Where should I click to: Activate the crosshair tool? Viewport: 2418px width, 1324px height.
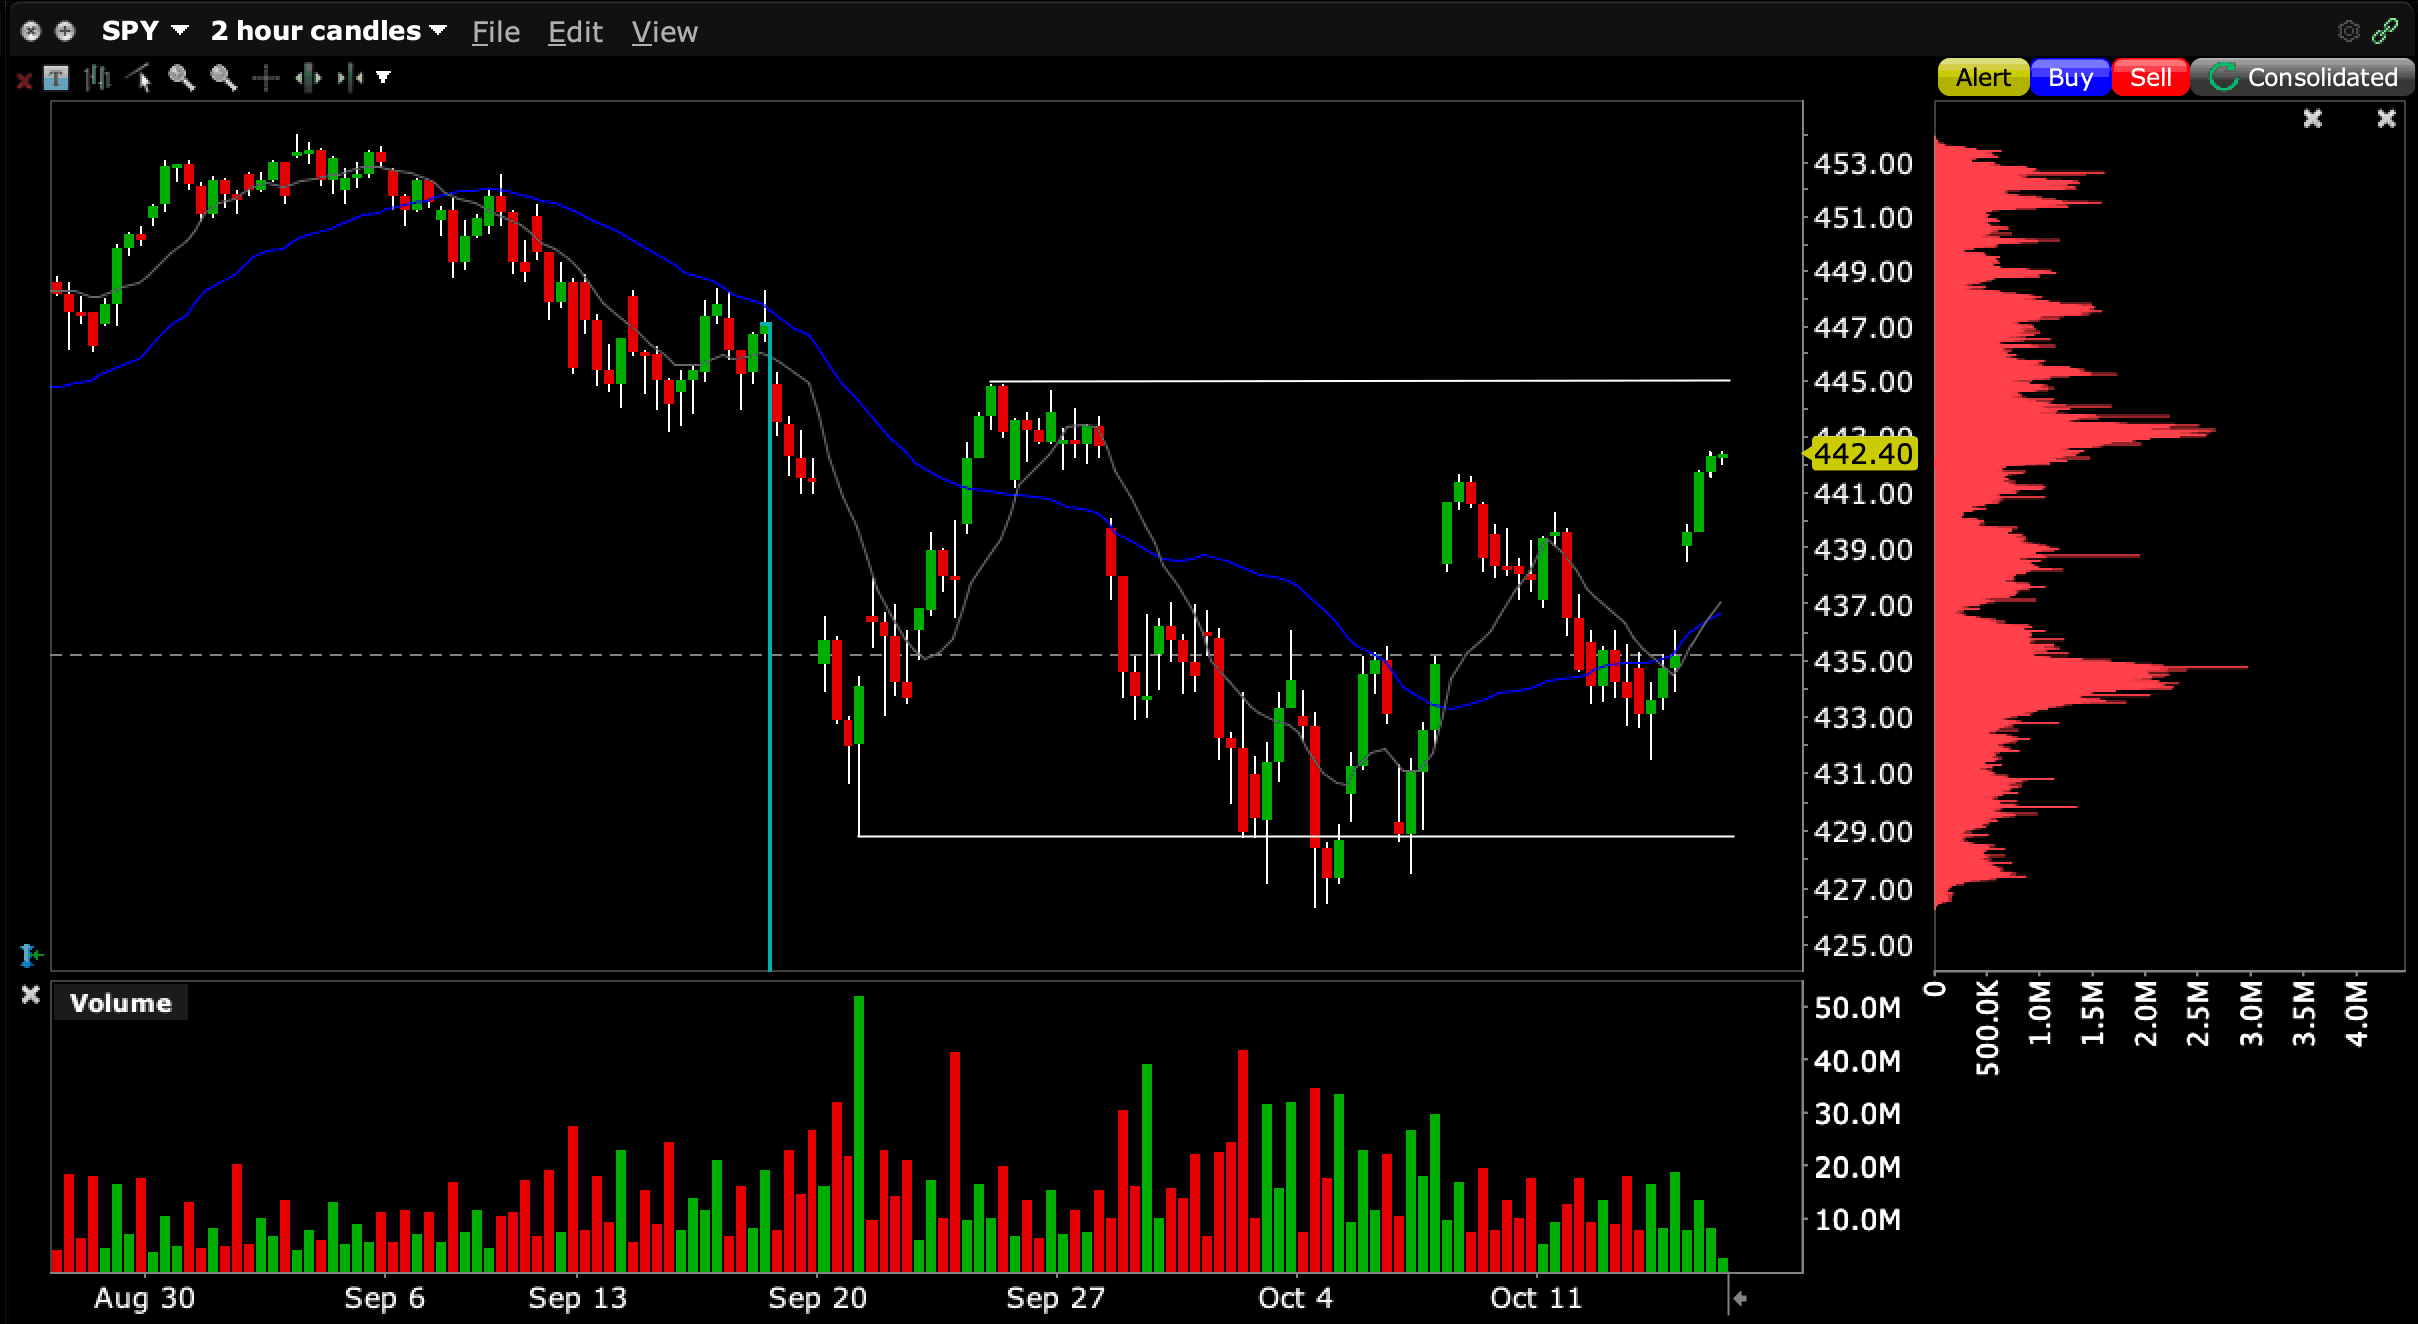click(265, 78)
